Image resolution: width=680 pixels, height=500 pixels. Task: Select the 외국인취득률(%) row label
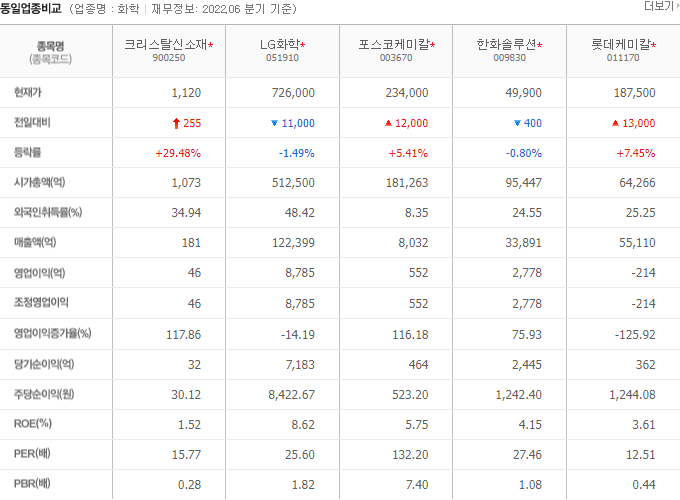pyautogui.click(x=48, y=212)
